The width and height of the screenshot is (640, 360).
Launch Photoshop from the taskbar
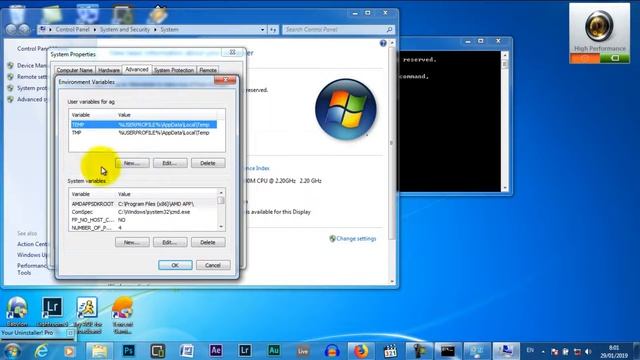[129, 351]
